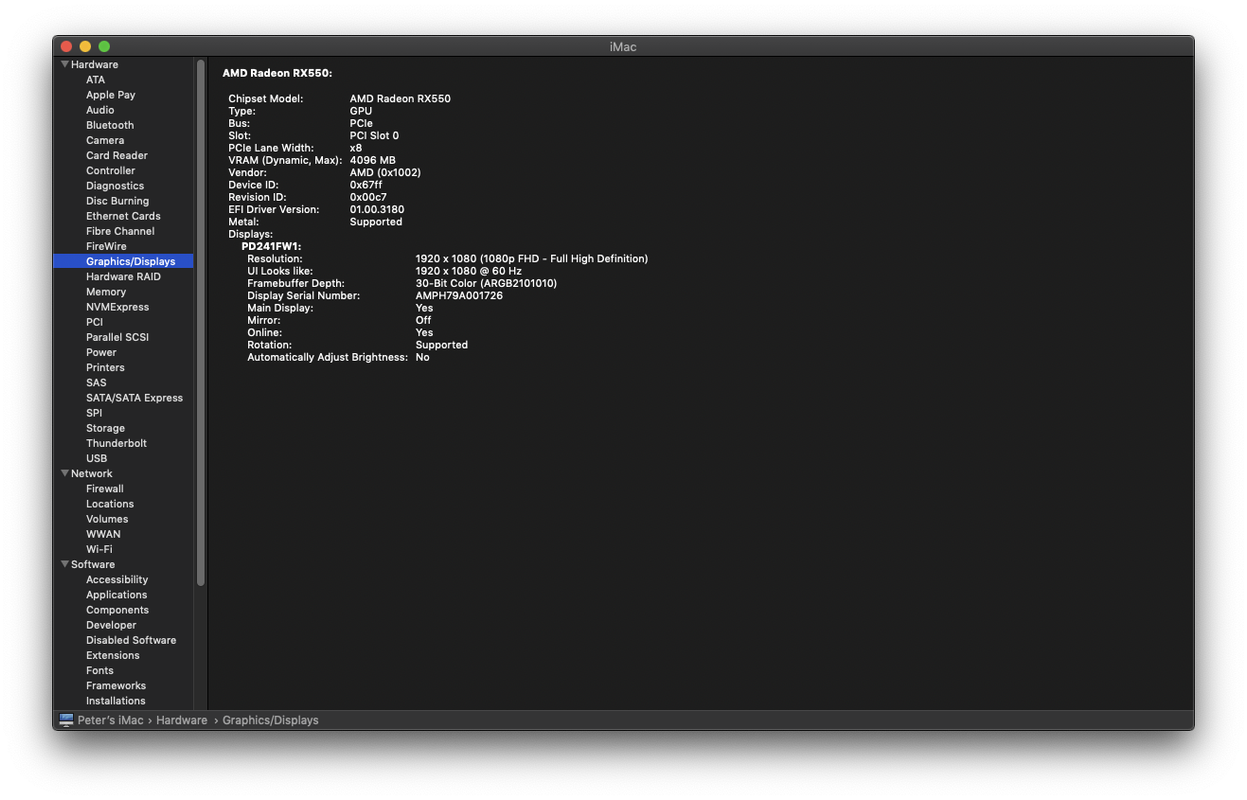Select Fibre Channel entry

[120, 231]
